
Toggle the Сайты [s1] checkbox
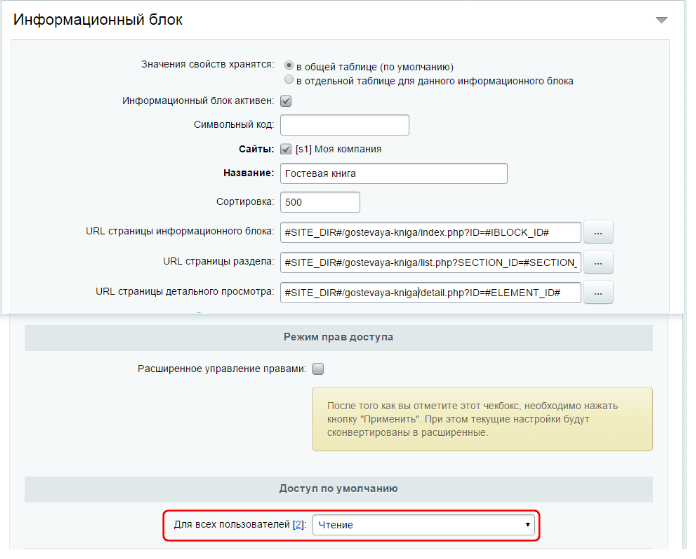[x=286, y=149]
